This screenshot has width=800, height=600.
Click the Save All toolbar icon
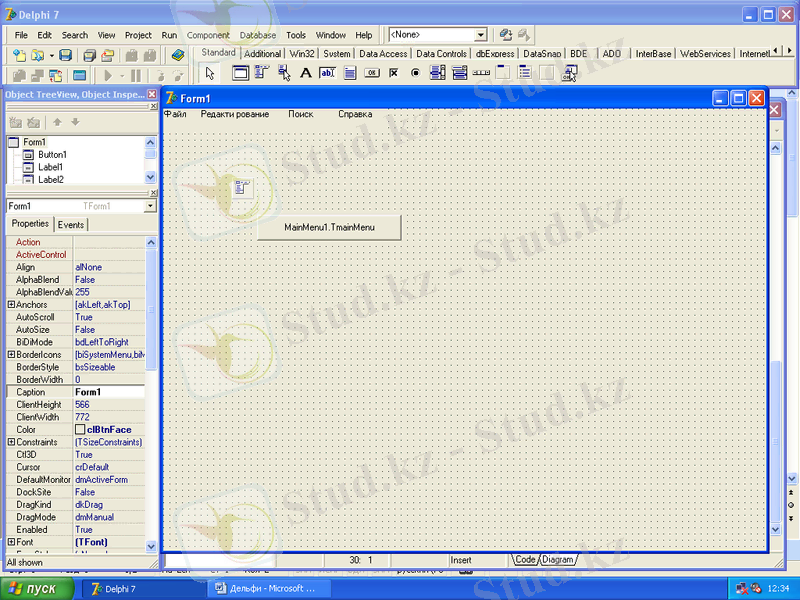tap(90, 55)
